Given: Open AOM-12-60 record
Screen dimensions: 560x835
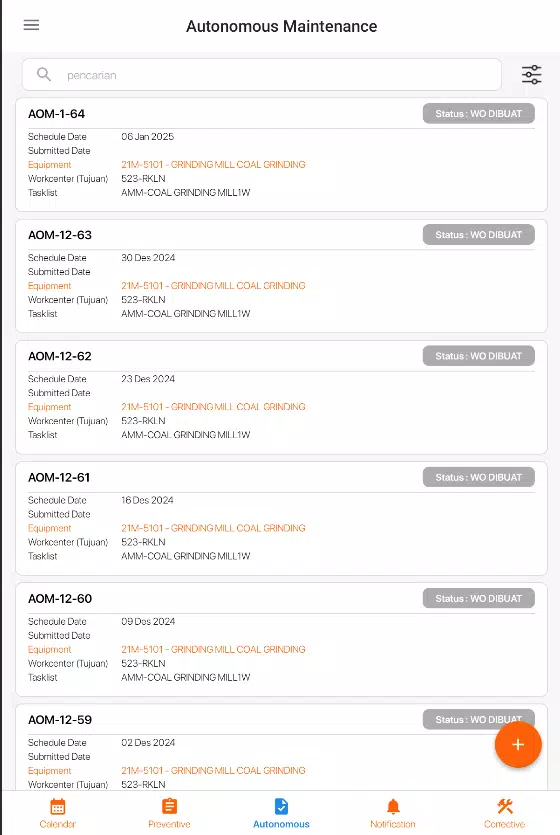Looking at the screenshot, I should tap(281, 640).
